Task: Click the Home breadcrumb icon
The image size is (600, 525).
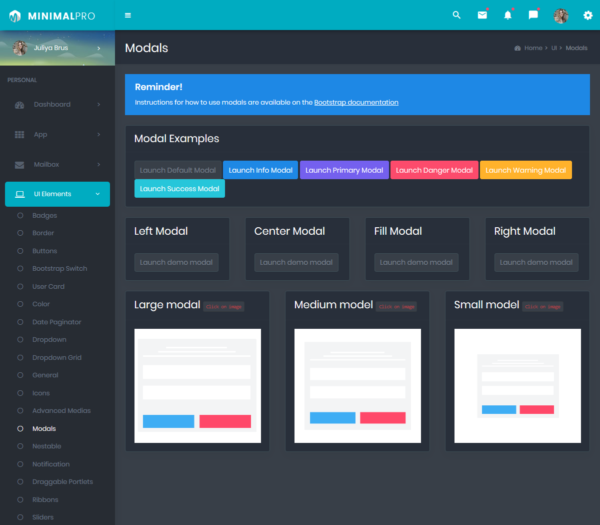Action: point(517,48)
